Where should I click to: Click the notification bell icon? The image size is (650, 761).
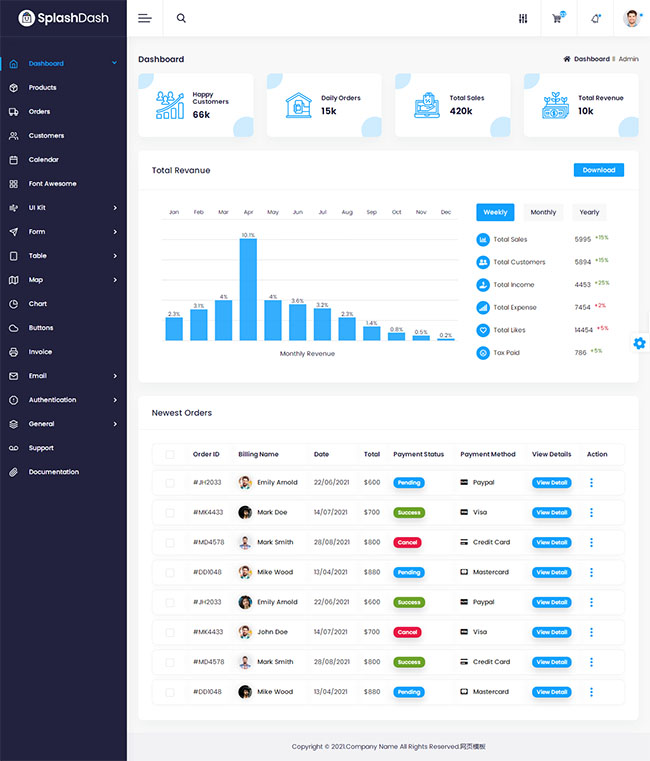tap(596, 18)
